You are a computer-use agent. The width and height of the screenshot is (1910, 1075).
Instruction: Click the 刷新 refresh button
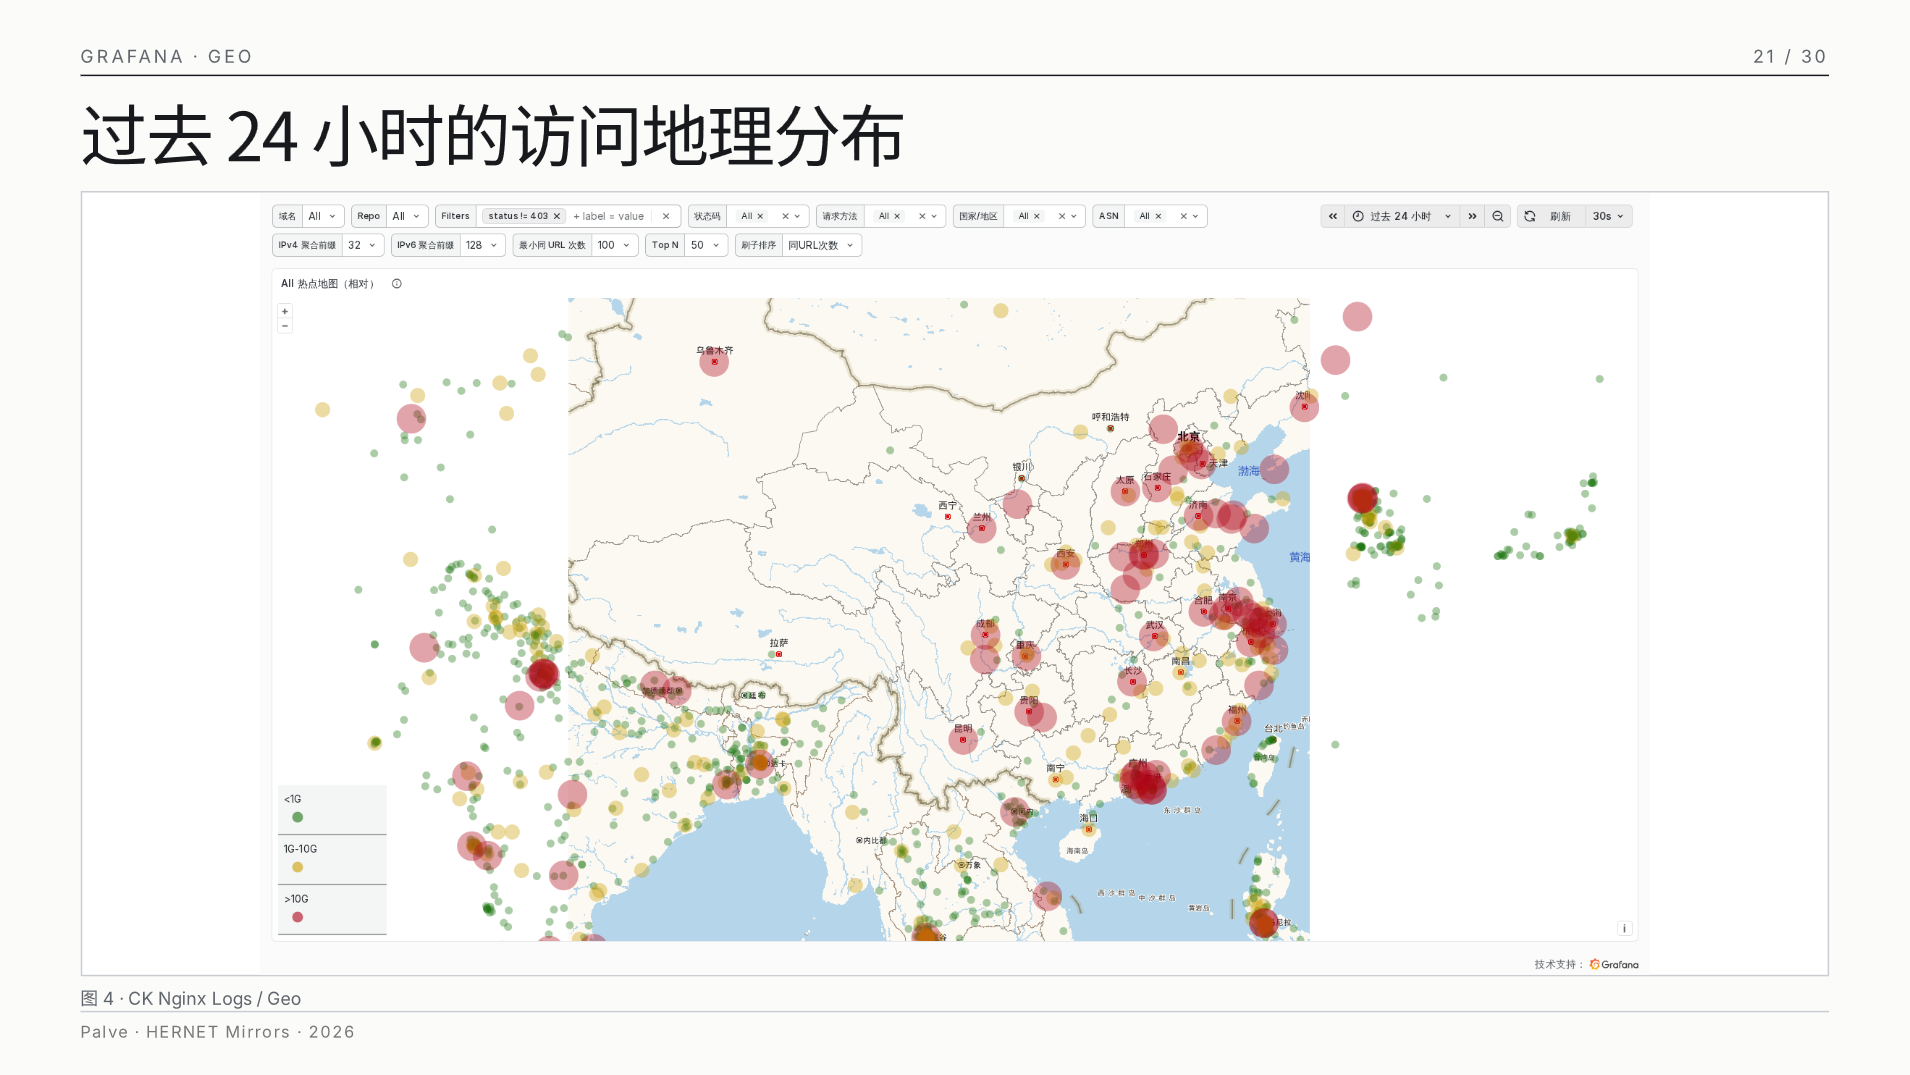tap(1550, 216)
